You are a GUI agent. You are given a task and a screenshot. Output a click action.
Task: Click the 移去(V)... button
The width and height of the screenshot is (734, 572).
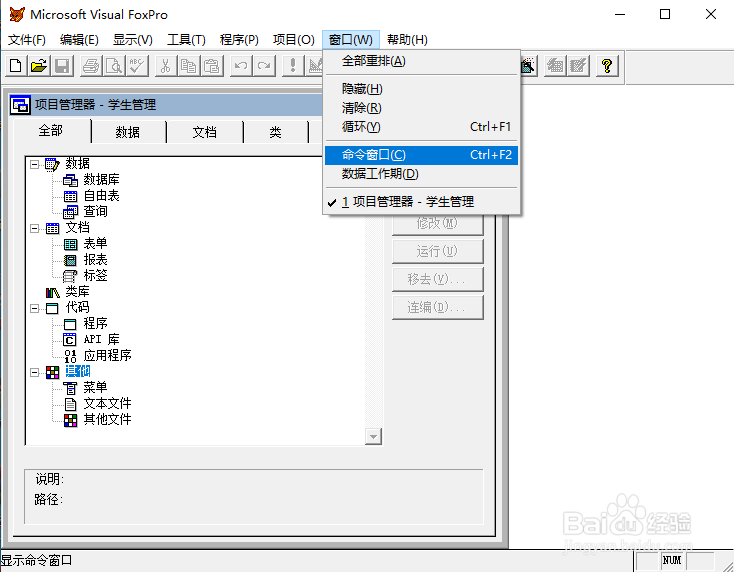pos(437,279)
